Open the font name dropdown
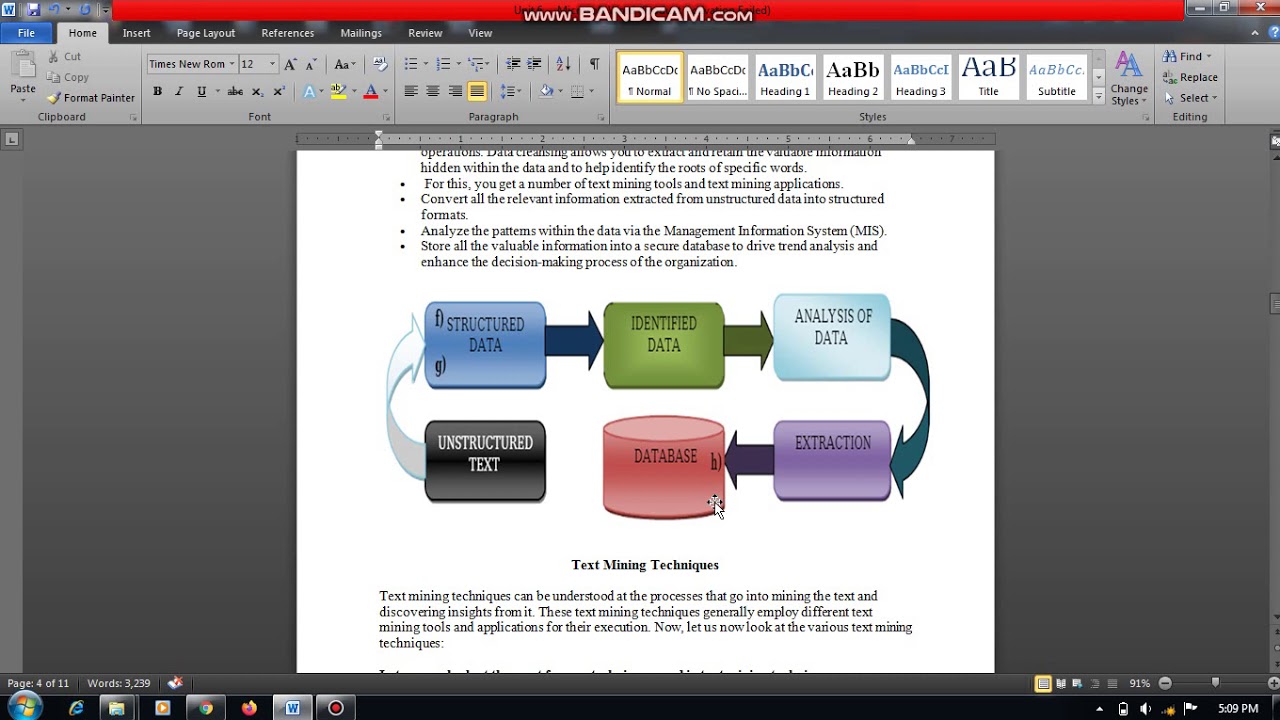This screenshot has width=1280, height=720. coord(231,64)
